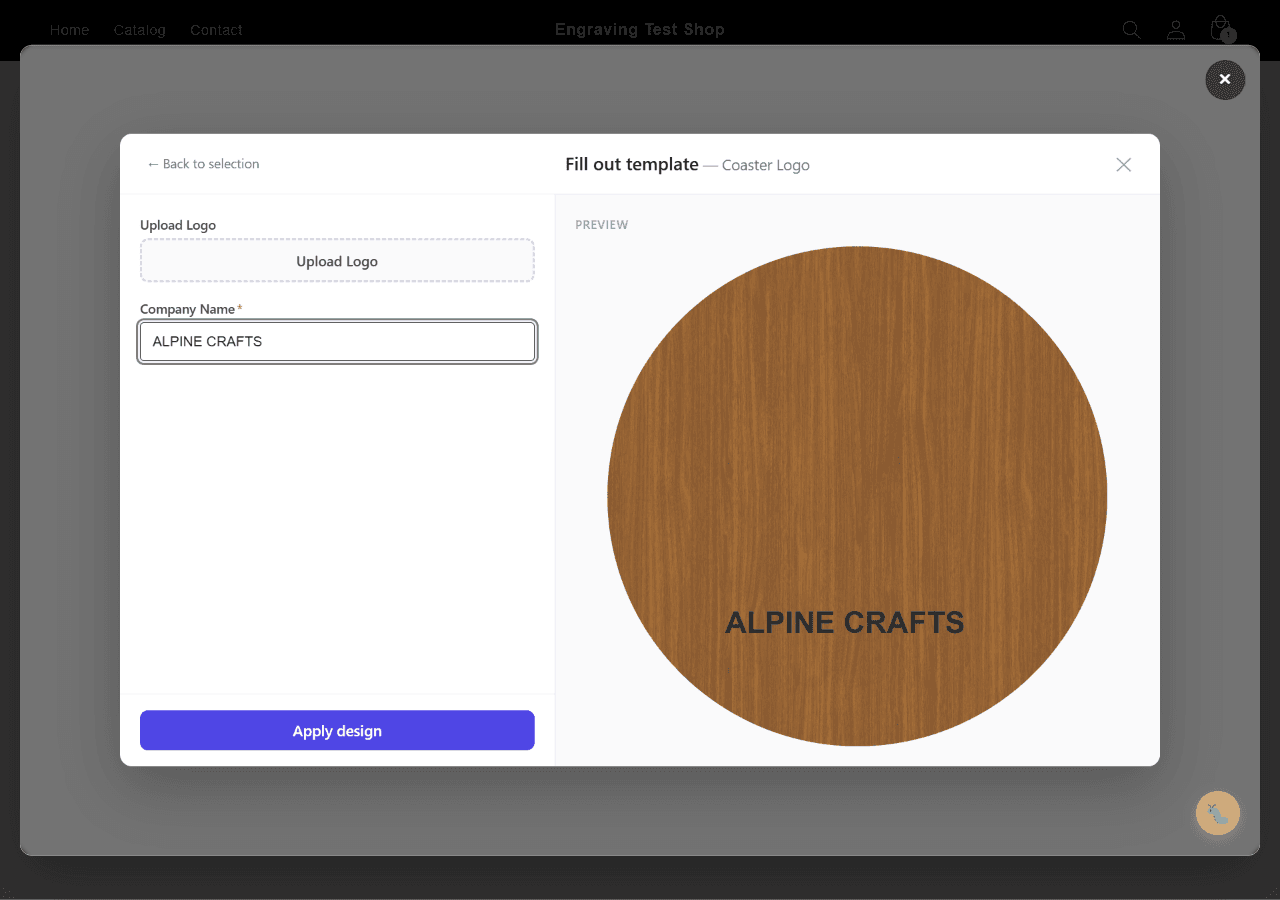Click the PREVIEW label heading
The image size is (1280, 900).
coord(601,224)
